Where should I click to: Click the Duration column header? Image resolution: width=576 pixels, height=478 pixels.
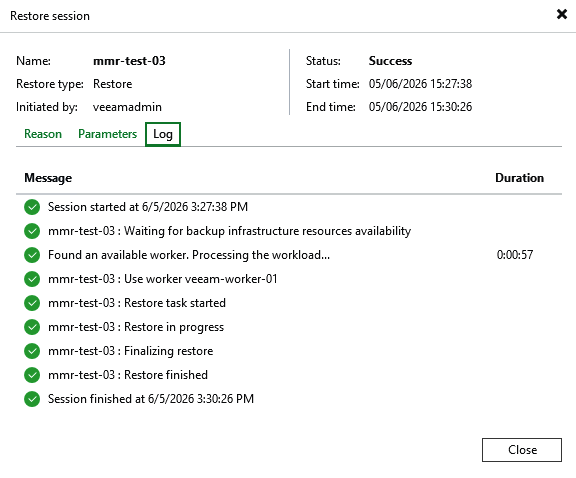(519, 178)
